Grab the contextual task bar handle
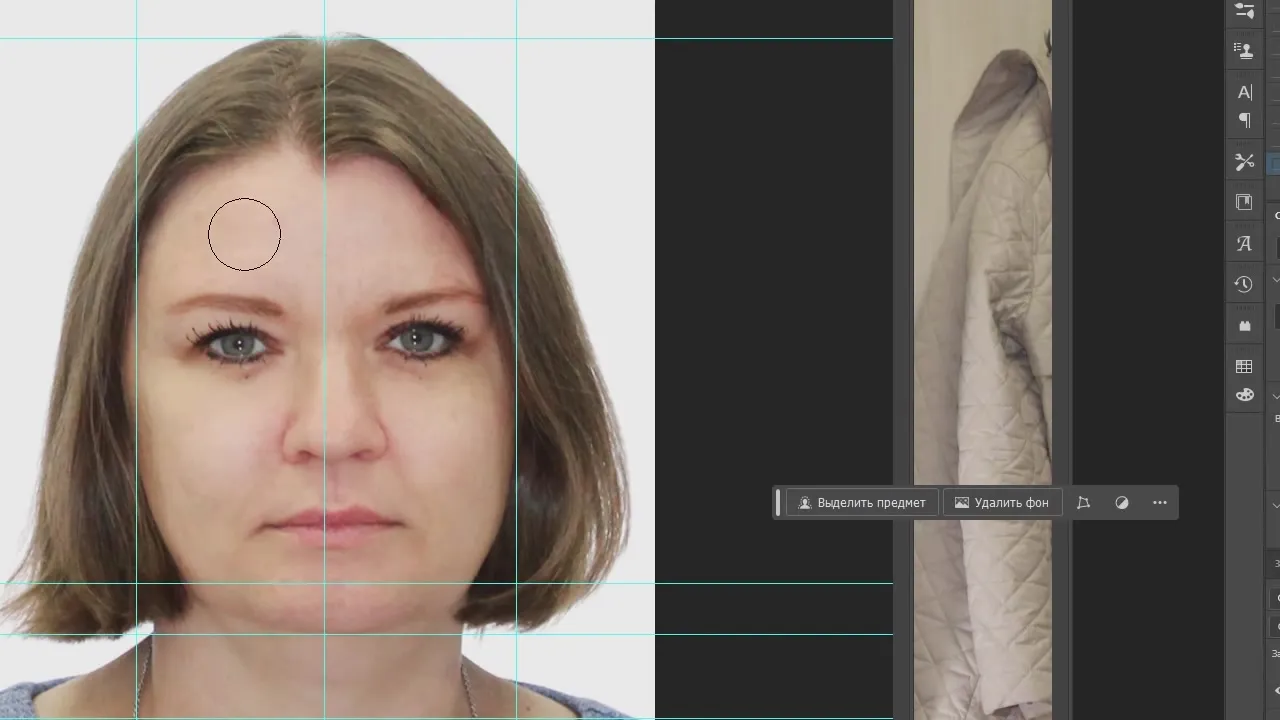The width and height of the screenshot is (1280, 720). pyautogui.click(x=778, y=503)
